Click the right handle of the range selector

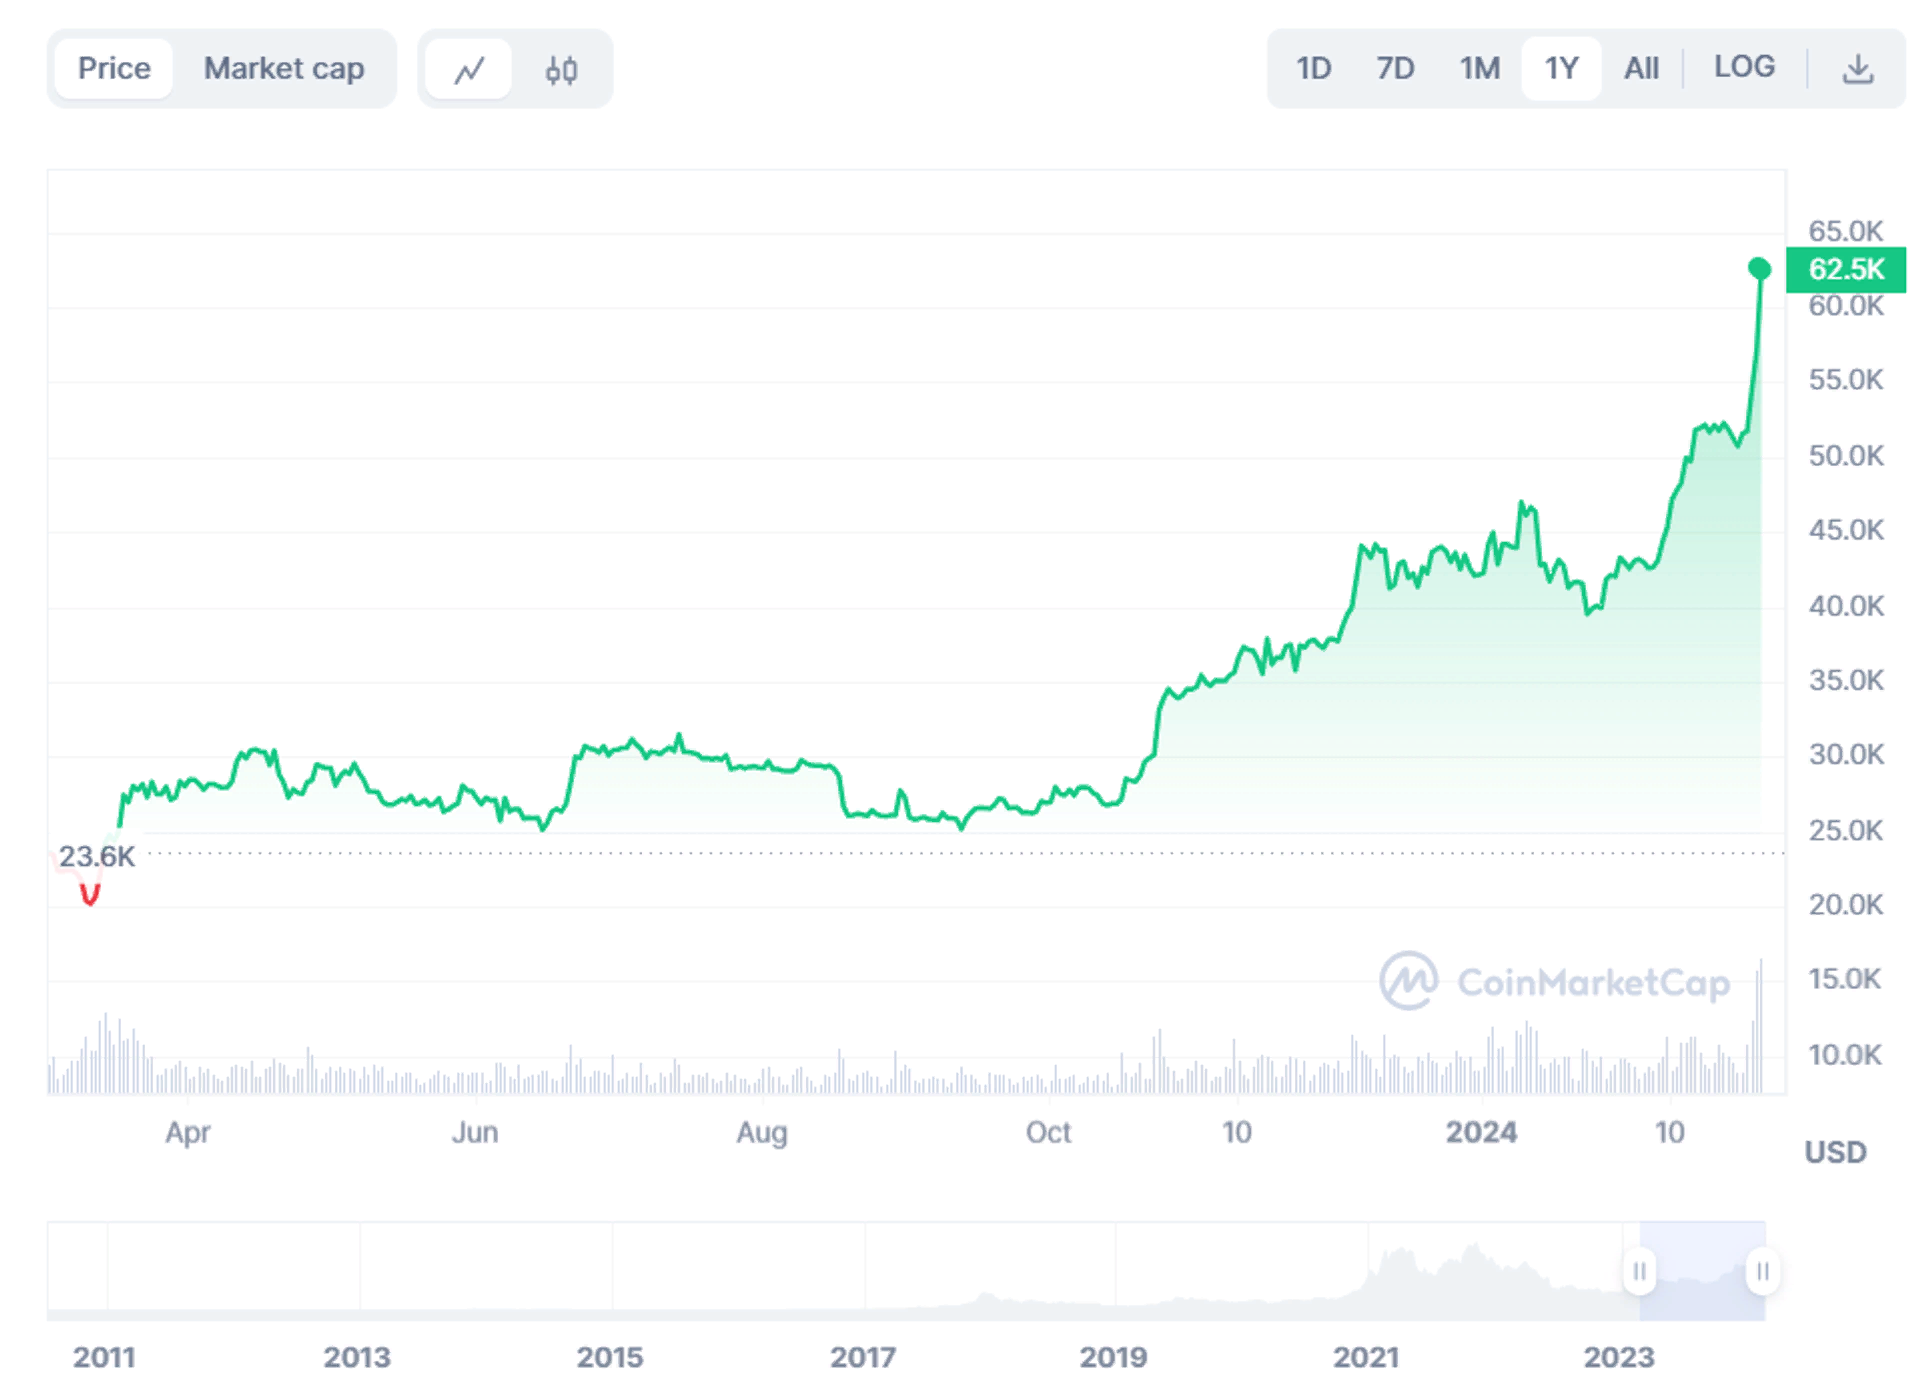1761,1272
